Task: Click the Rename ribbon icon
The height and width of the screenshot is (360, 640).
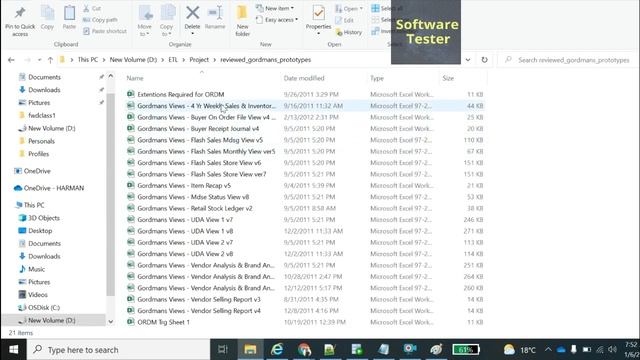Action: click(x=215, y=13)
